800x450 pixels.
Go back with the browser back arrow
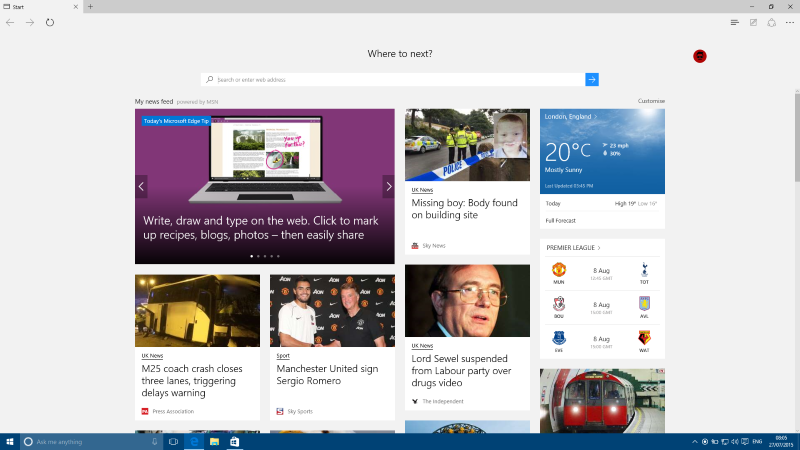click(x=10, y=22)
